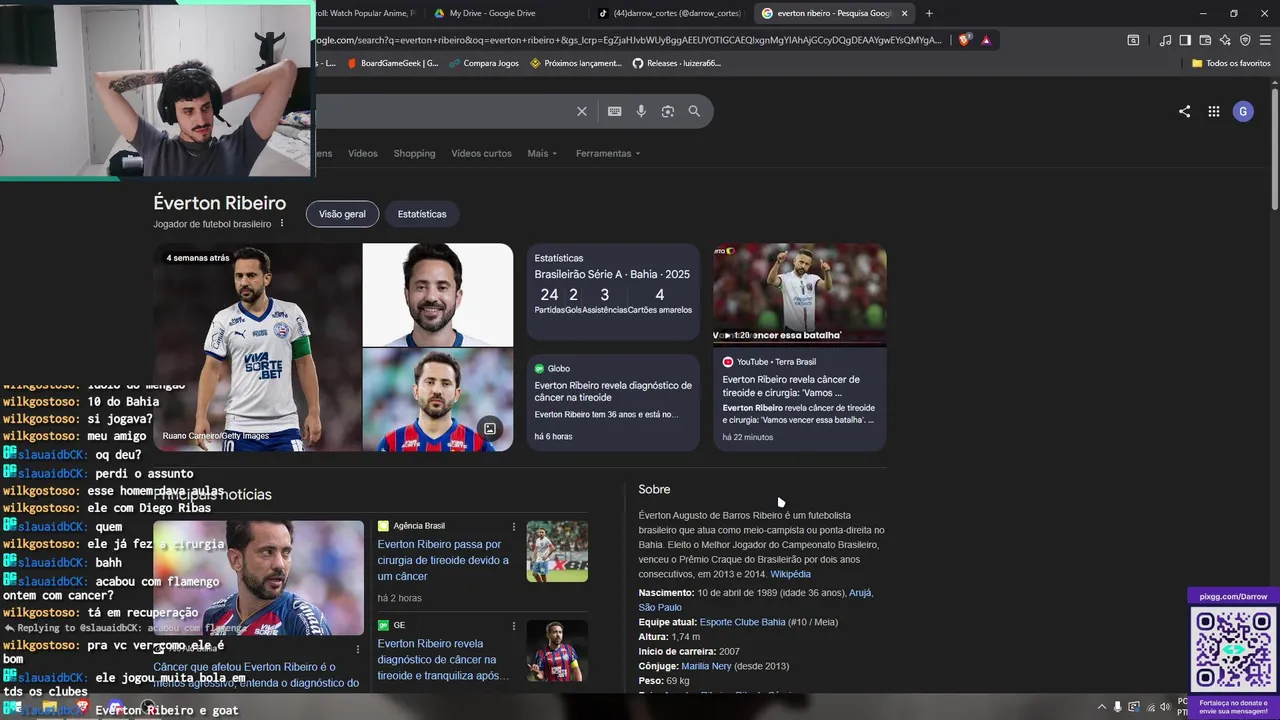Toggle the Brave sidebar panel icon
1280x720 pixels.
[1185, 40]
